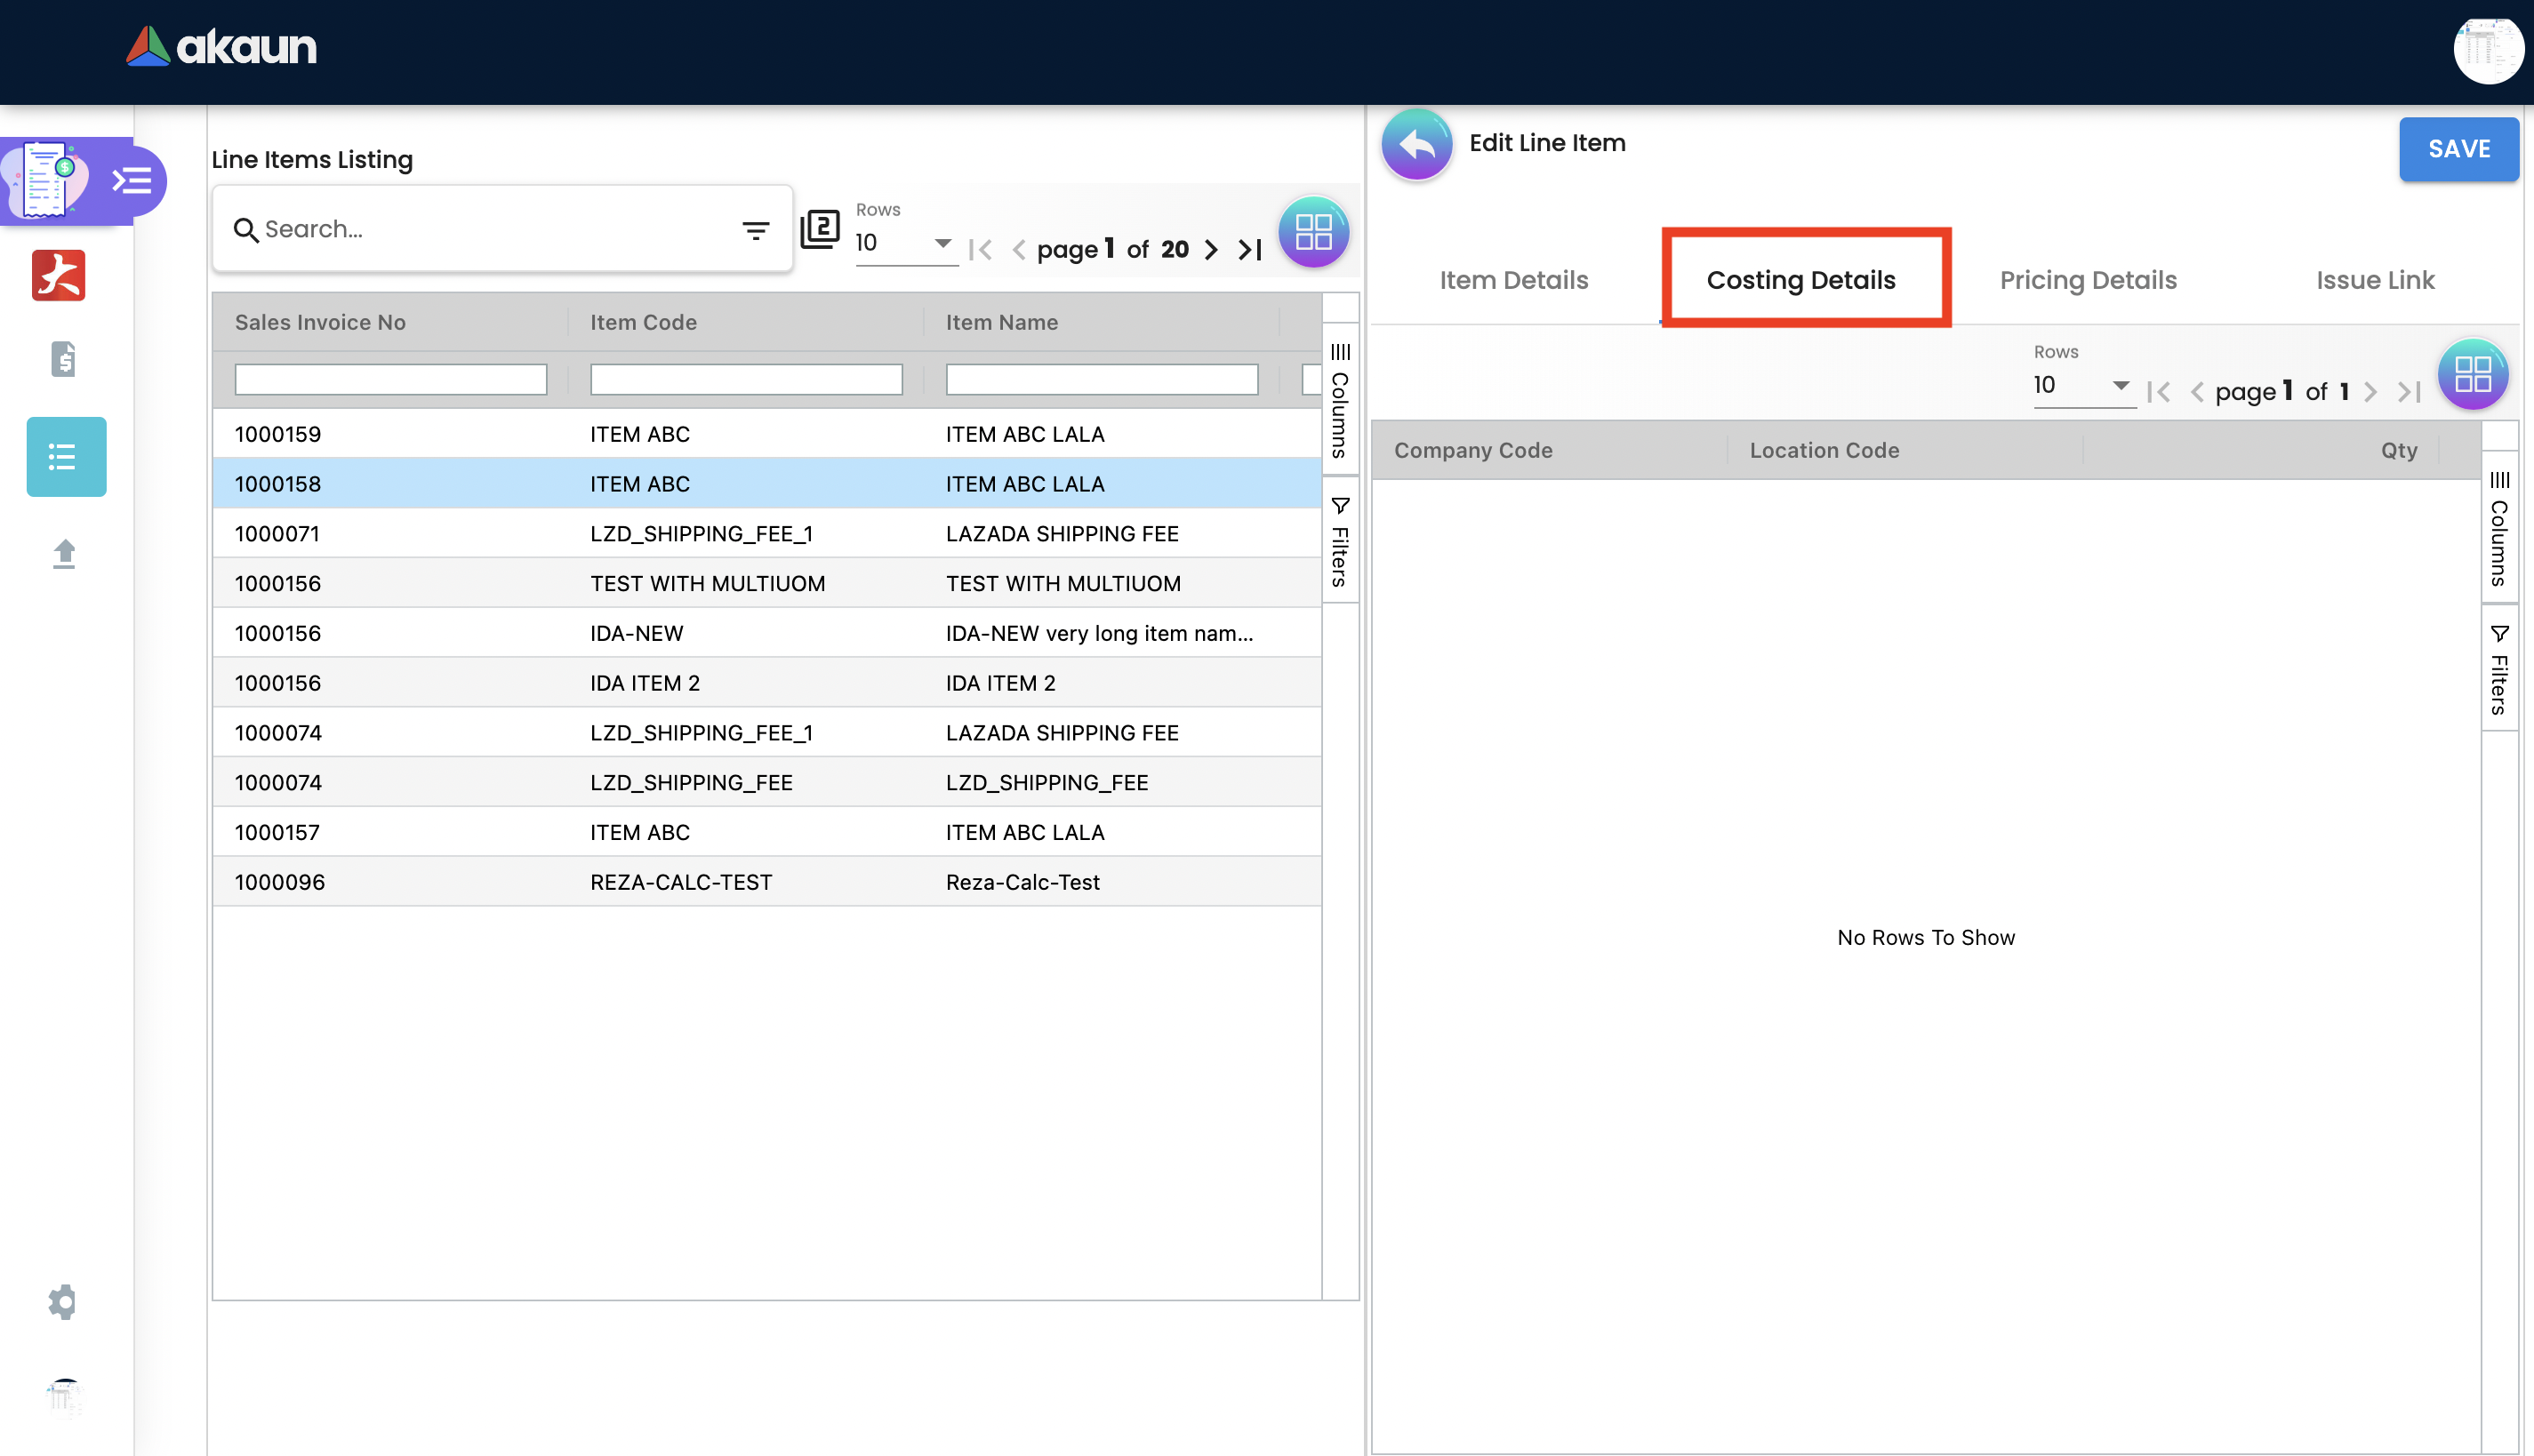Viewport: 2534px width, 1456px height.
Task: Switch to the Pricing Details tab
Action: [2087, 280]
